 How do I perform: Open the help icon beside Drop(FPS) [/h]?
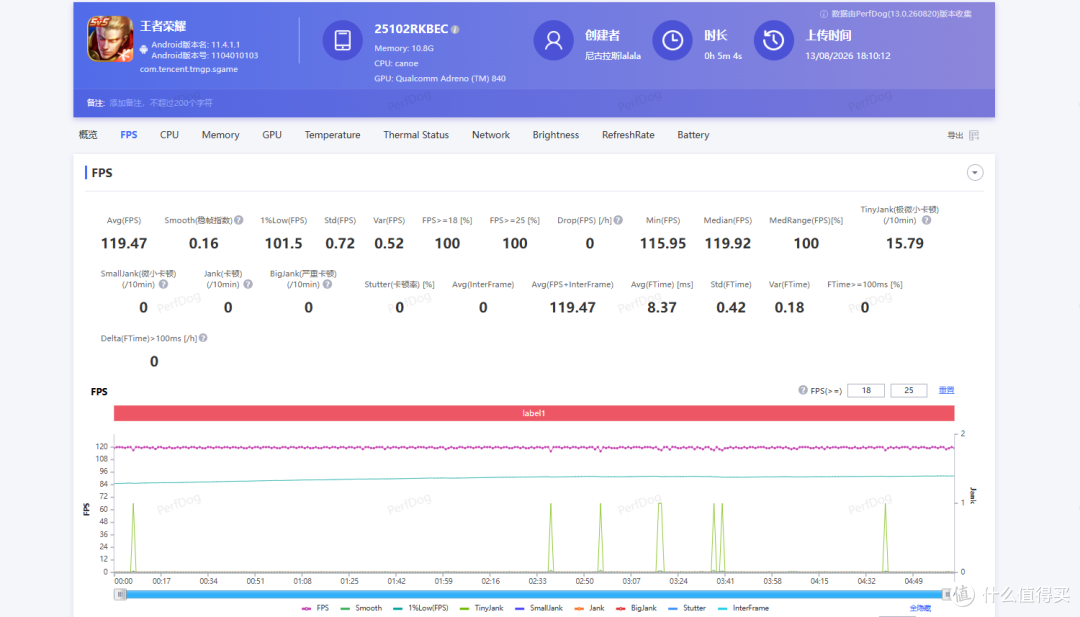618,220
